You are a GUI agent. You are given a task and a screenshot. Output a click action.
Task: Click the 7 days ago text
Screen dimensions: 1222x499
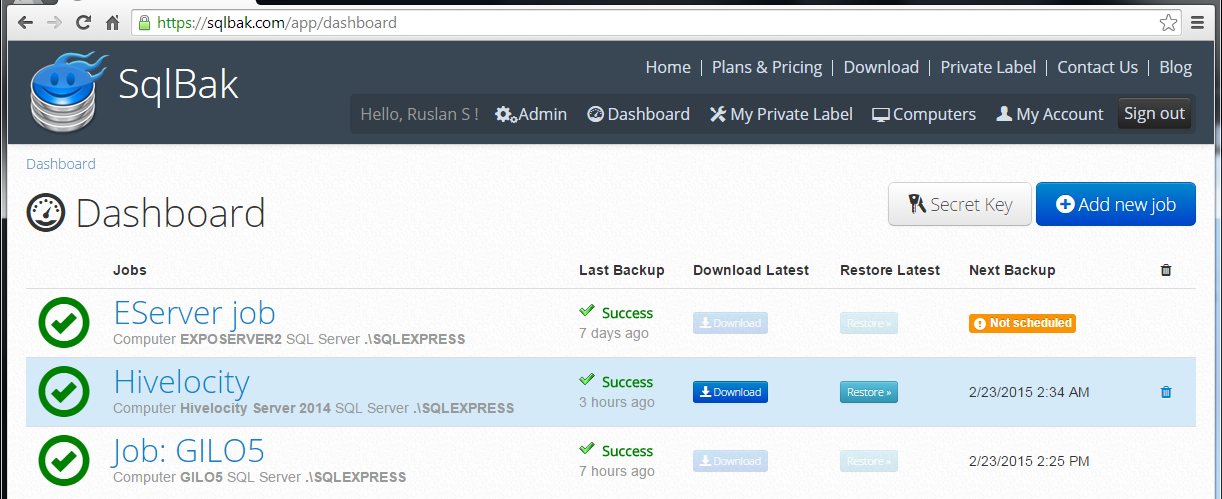coord(614,333)
